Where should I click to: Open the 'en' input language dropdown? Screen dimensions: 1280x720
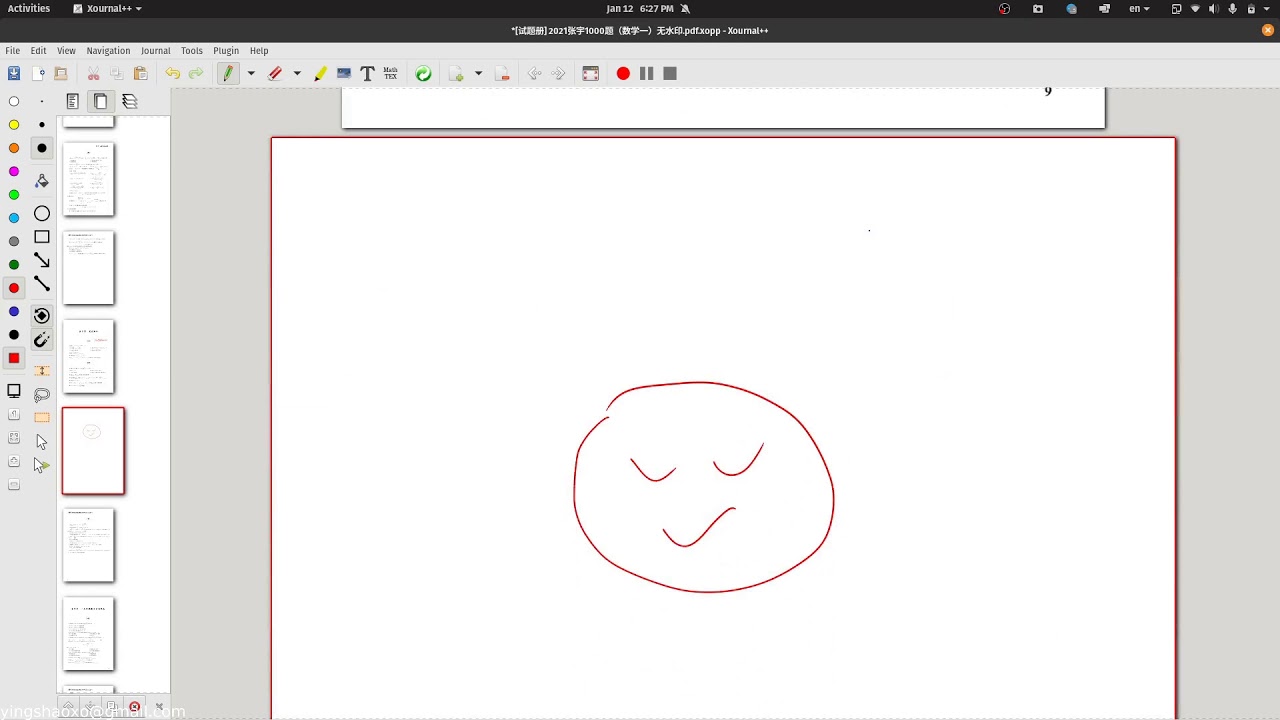1139,8
